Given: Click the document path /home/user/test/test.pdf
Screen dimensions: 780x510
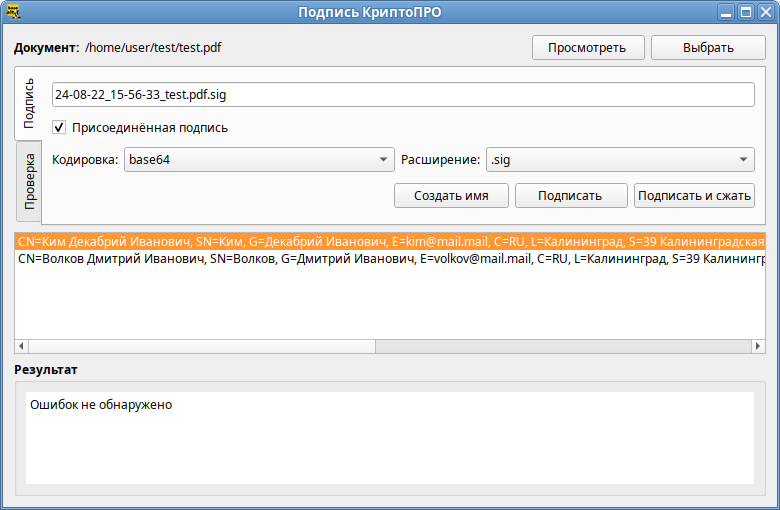Looking at the screenshot, I should pos(153,48).
